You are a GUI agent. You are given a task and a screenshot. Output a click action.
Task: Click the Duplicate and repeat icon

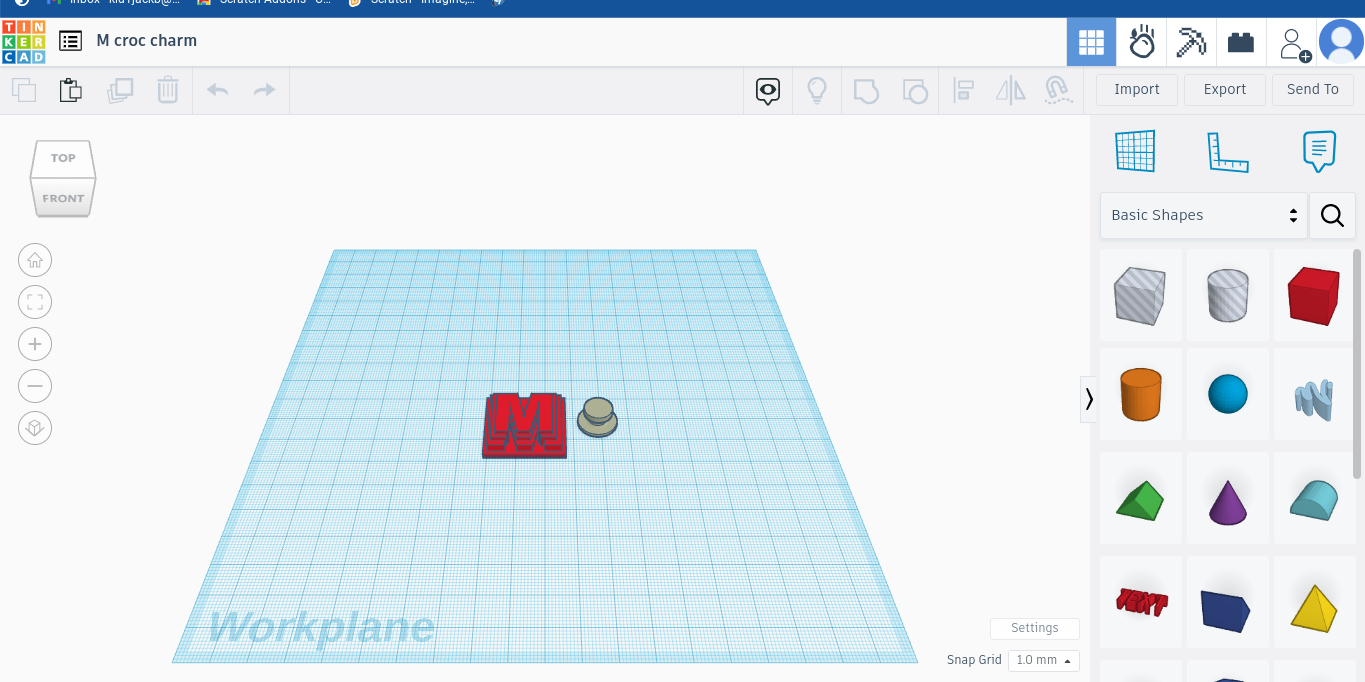coord(120,90)
